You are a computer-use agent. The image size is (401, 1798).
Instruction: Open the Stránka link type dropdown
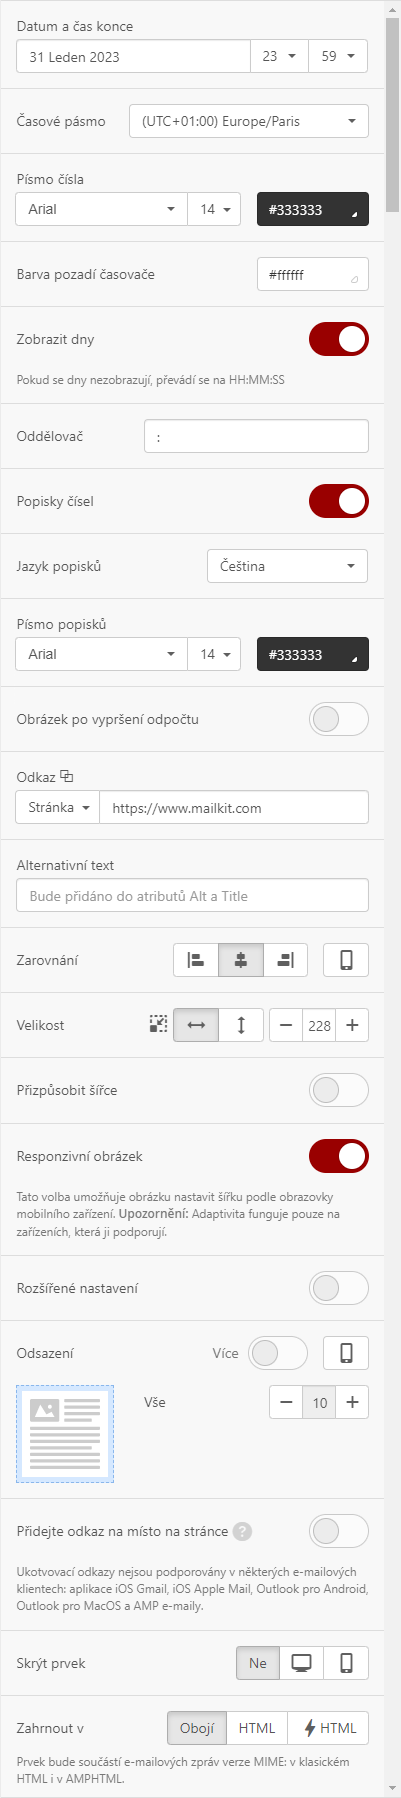coord(57,807)
